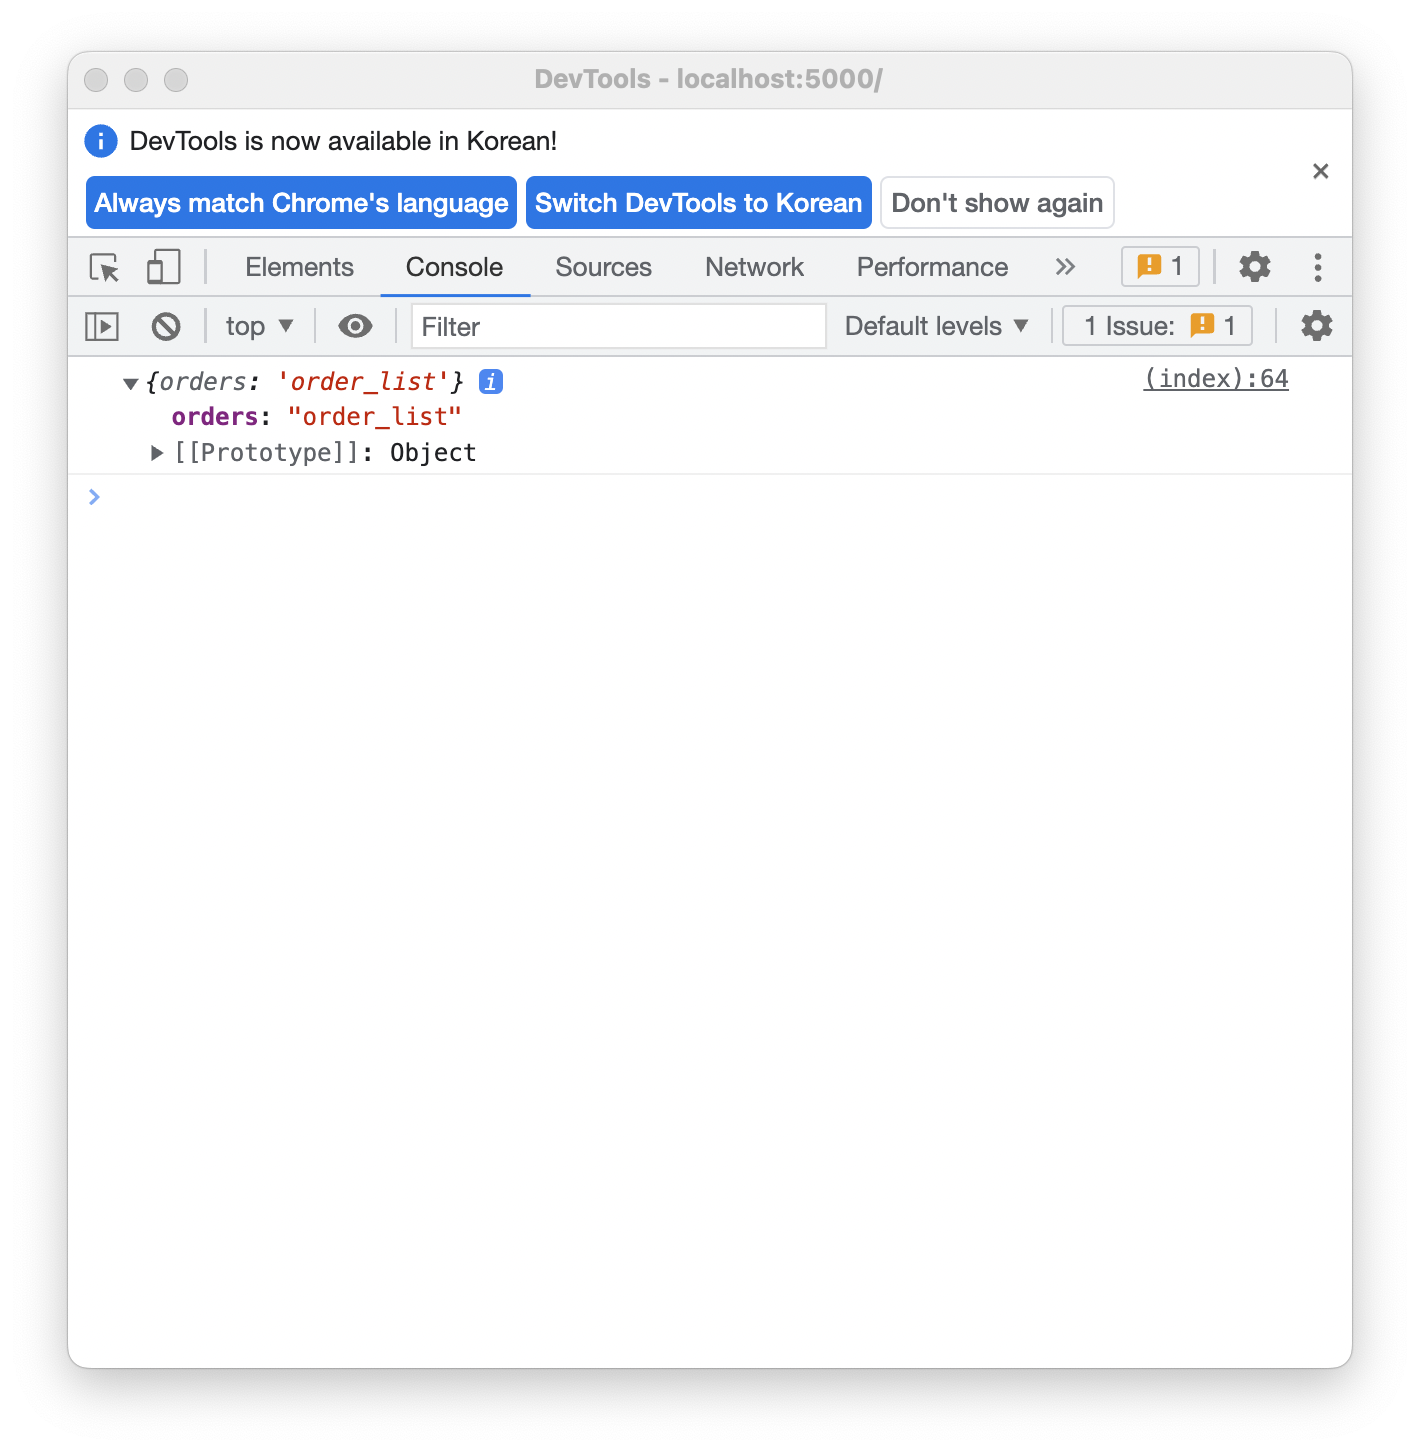The height and width of the screenshot is (1452, 1420).
Task: Open the three-dot customize DevTools menu
Action: 1317,267
